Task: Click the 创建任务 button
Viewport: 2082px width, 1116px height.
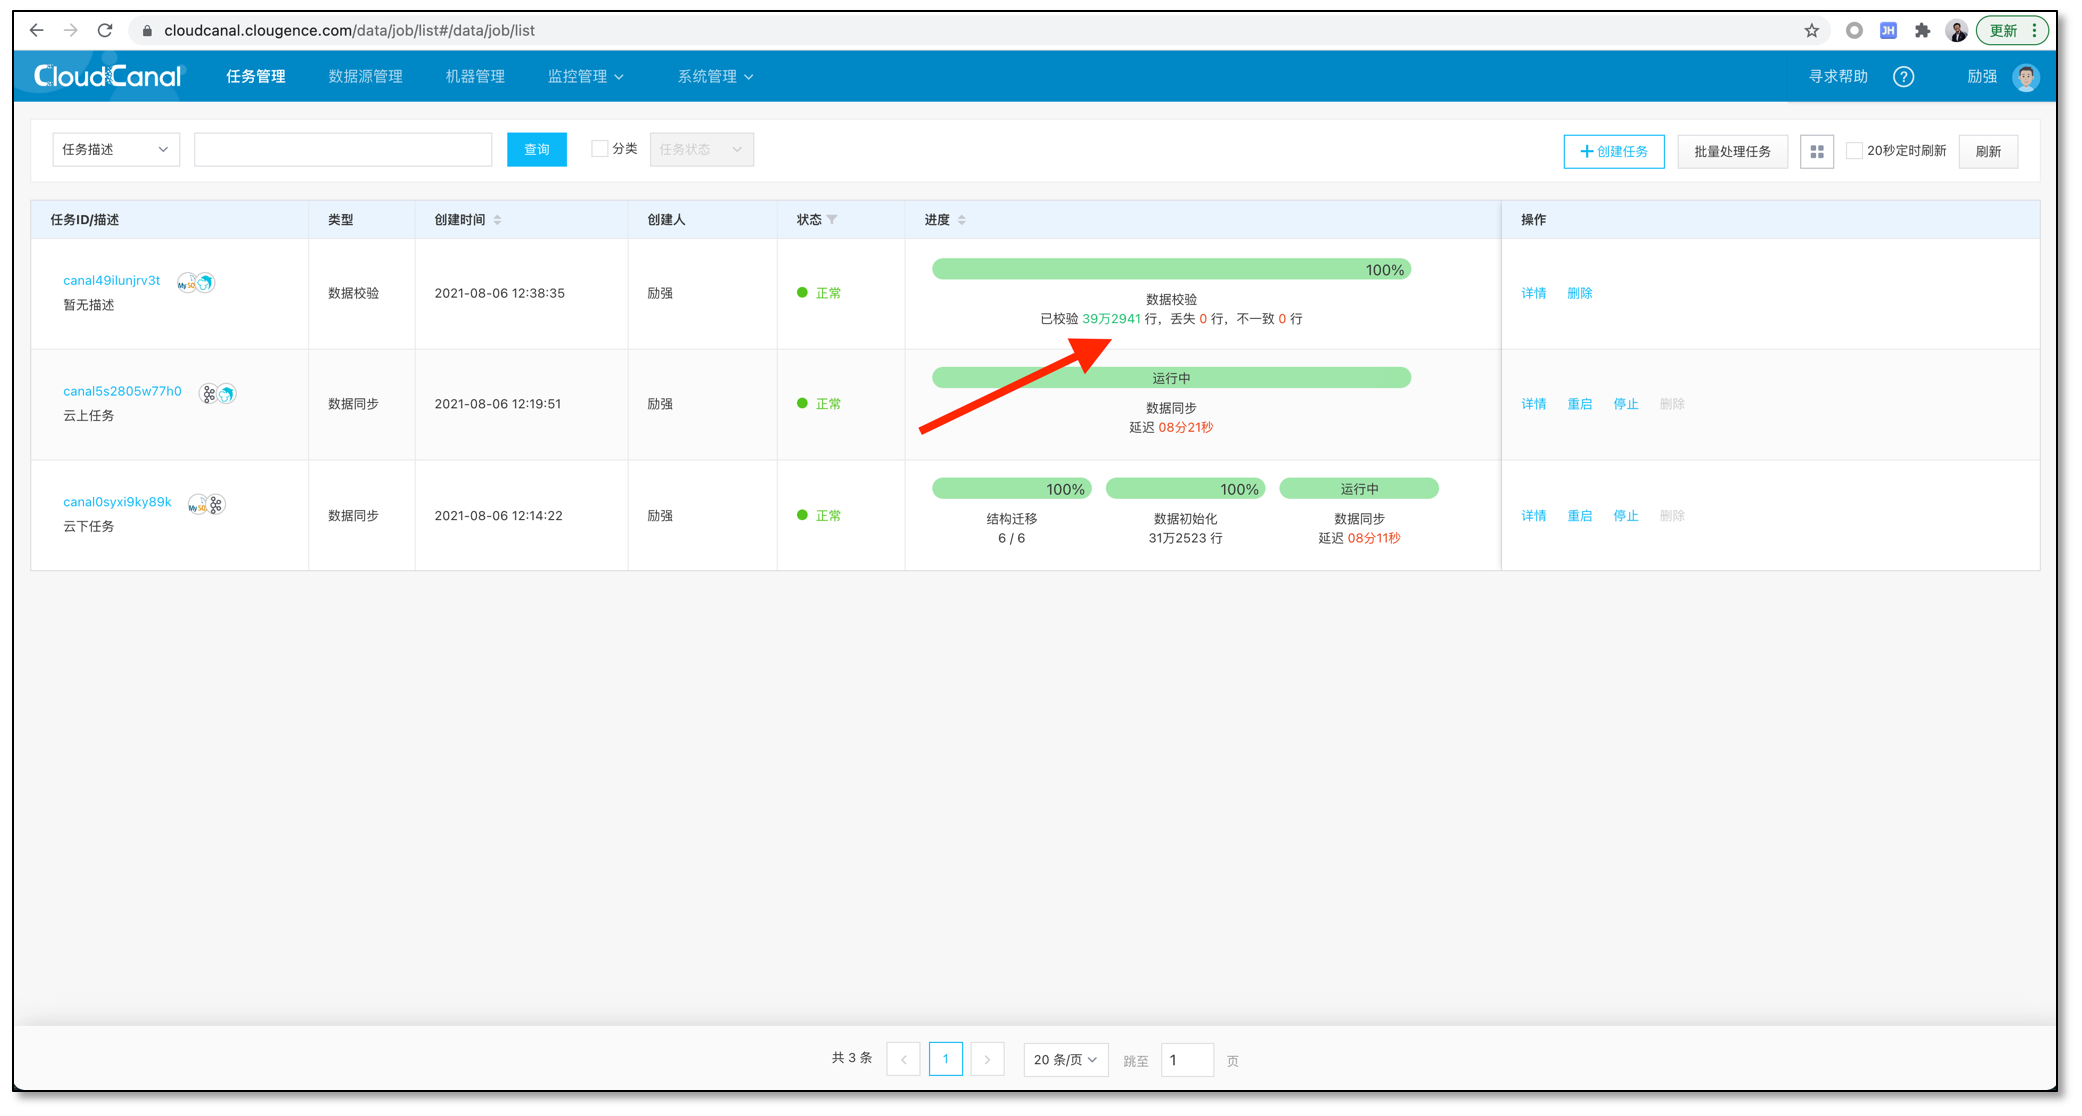Action: click(1613, 151)
